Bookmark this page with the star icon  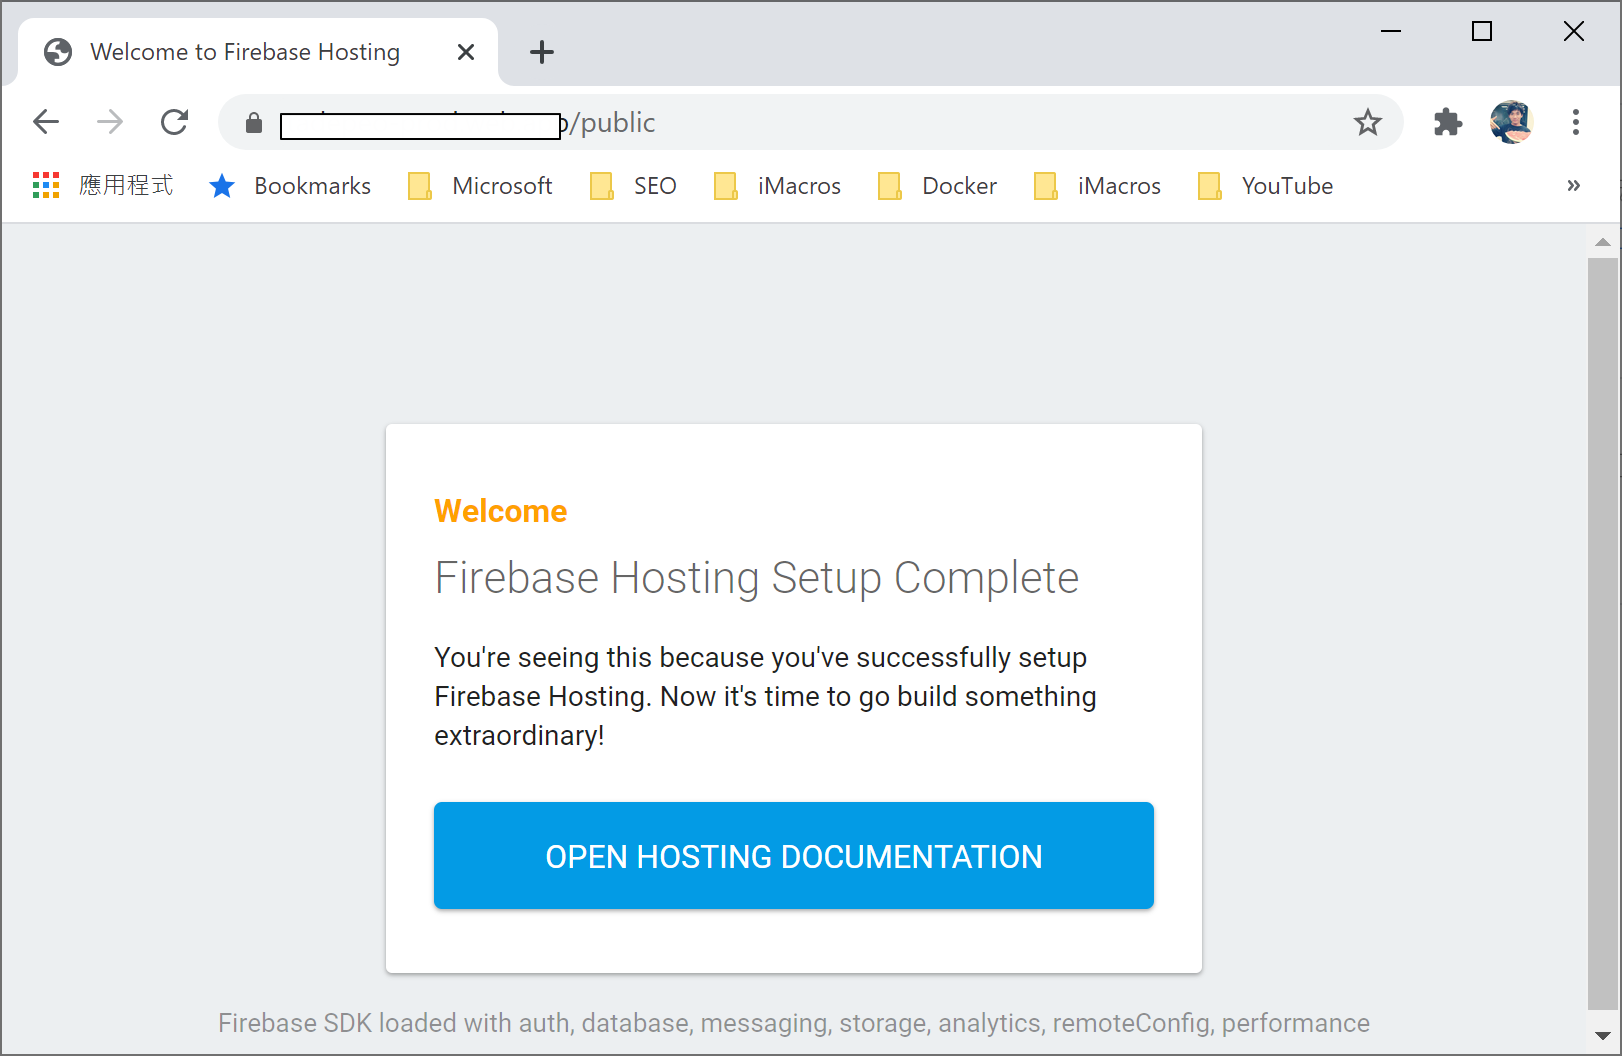click(x=1367, y=122)
